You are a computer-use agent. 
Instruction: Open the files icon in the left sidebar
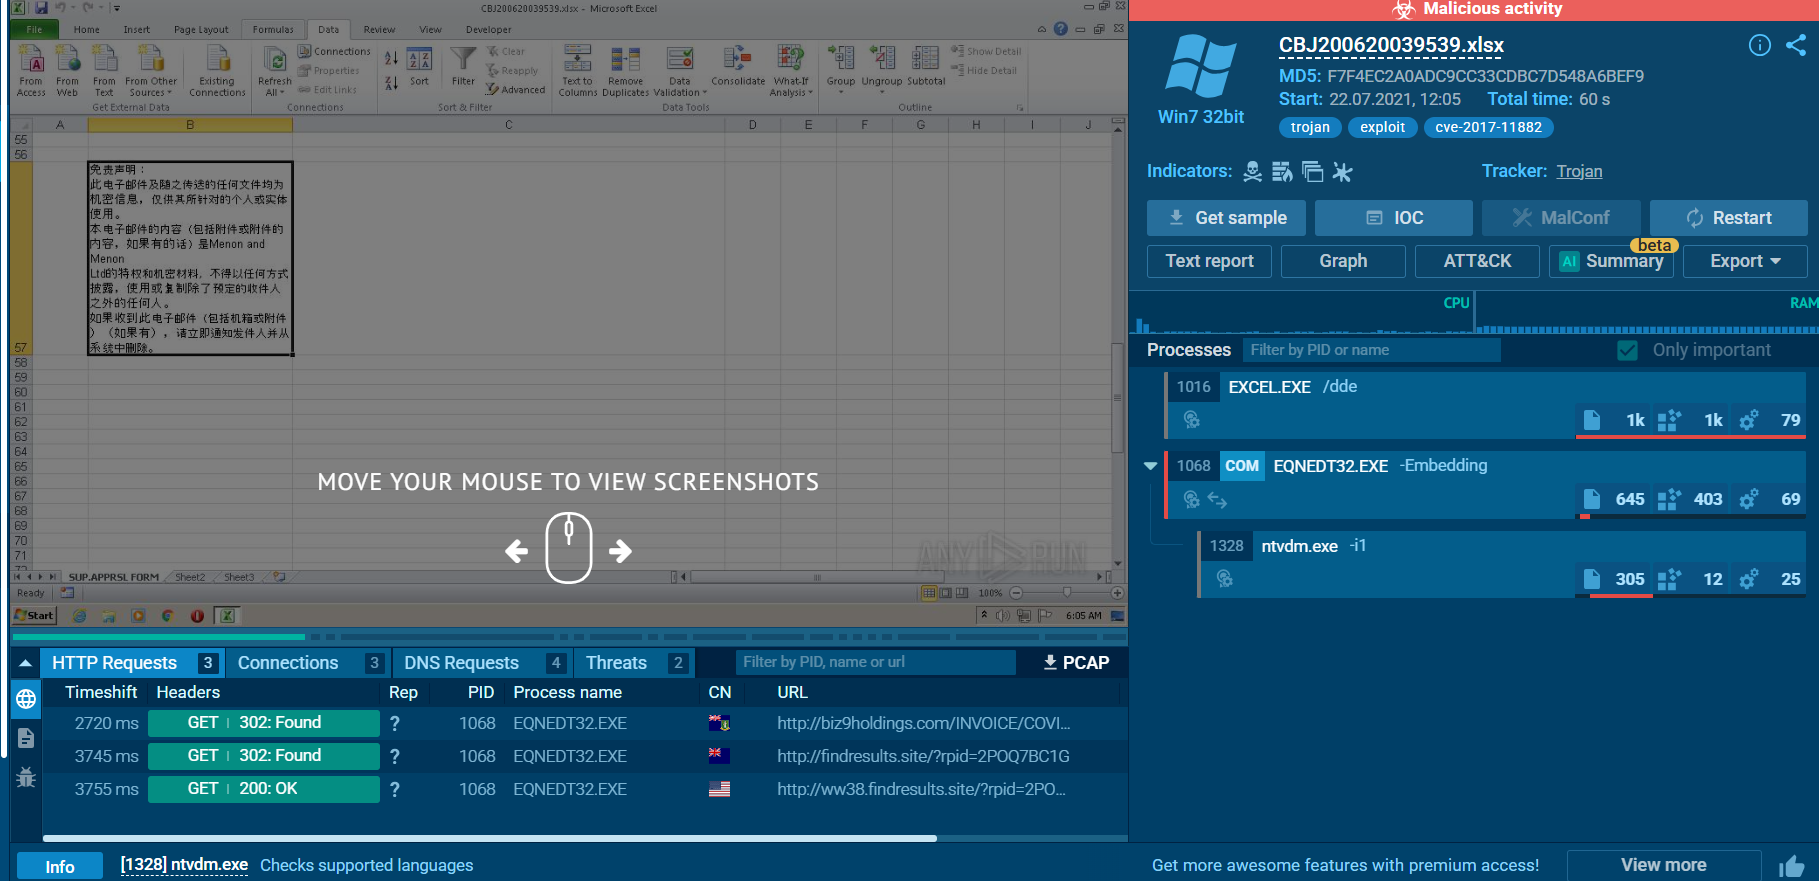click(x=26, y=738)
